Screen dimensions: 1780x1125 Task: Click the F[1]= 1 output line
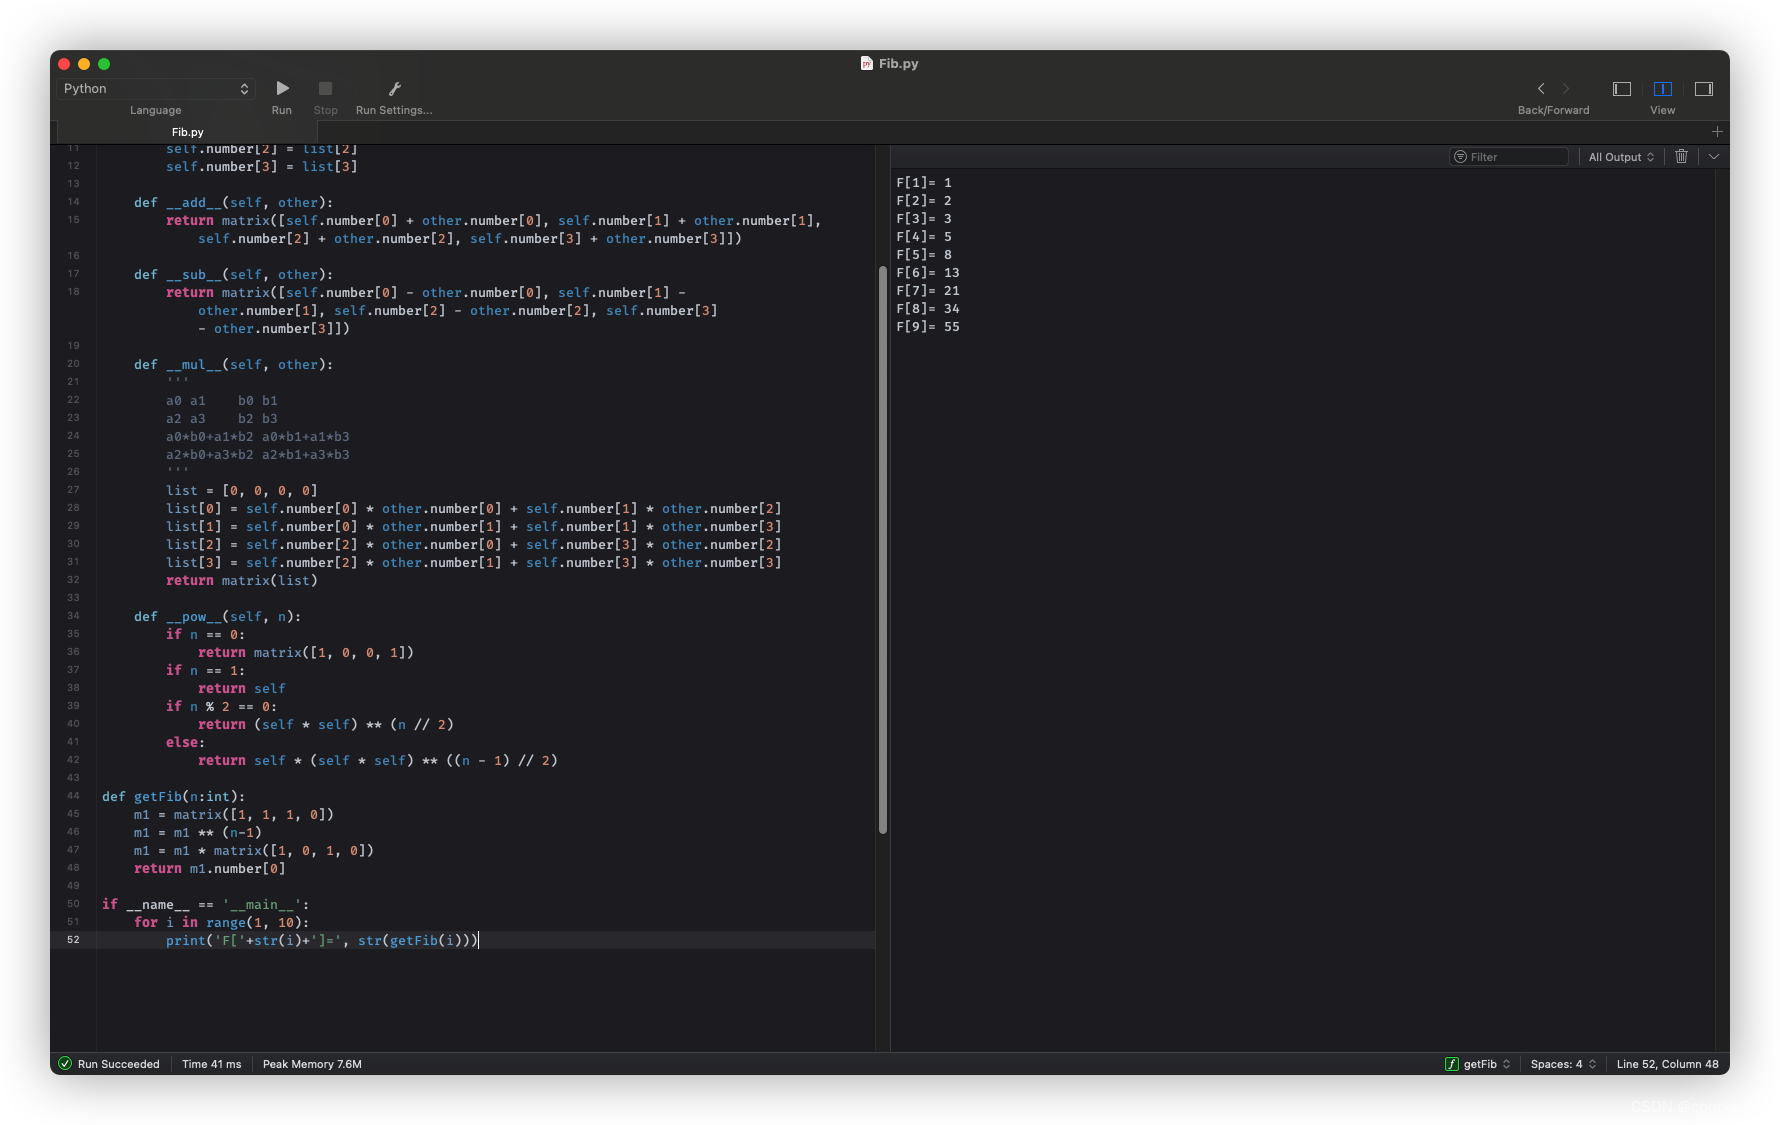coord(924,183)
